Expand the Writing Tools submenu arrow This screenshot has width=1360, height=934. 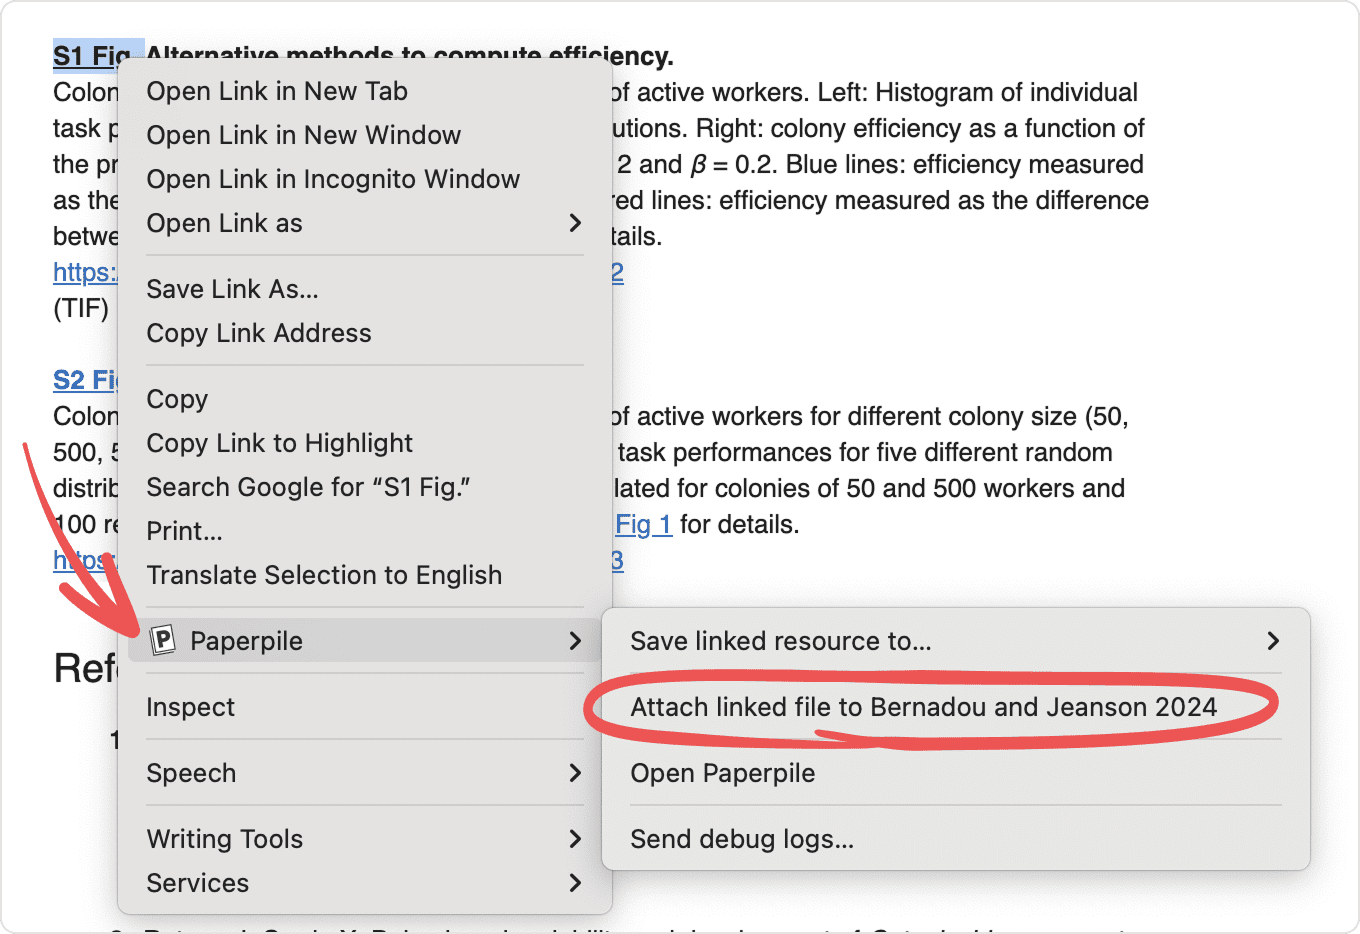(x=575, y=839)
